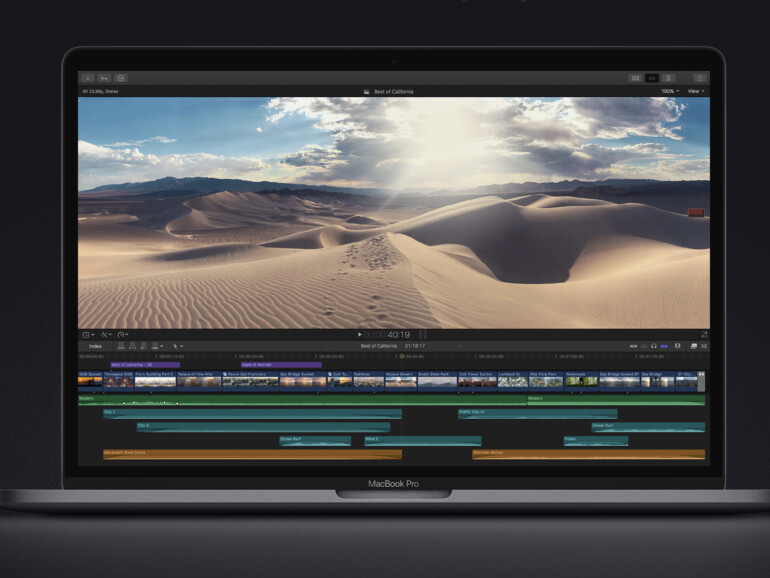Toggle video and audio skimming
770x578 pixels.
633,346
